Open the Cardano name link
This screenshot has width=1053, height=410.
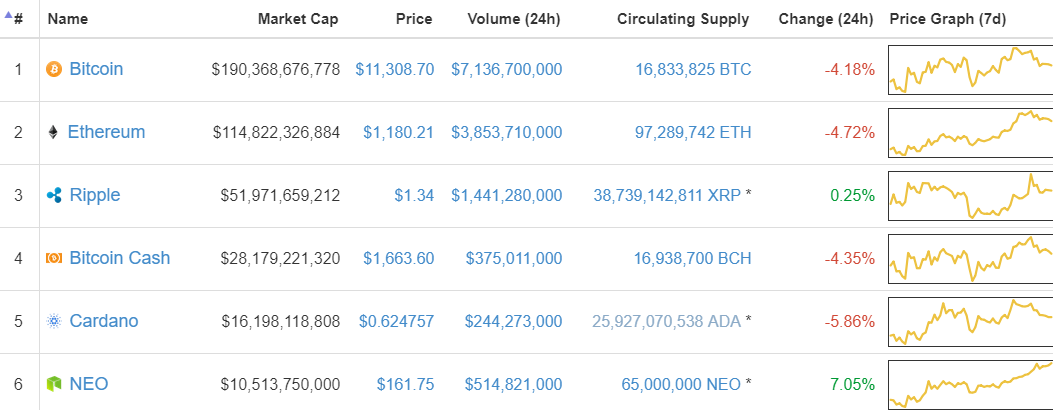(104, 321)
